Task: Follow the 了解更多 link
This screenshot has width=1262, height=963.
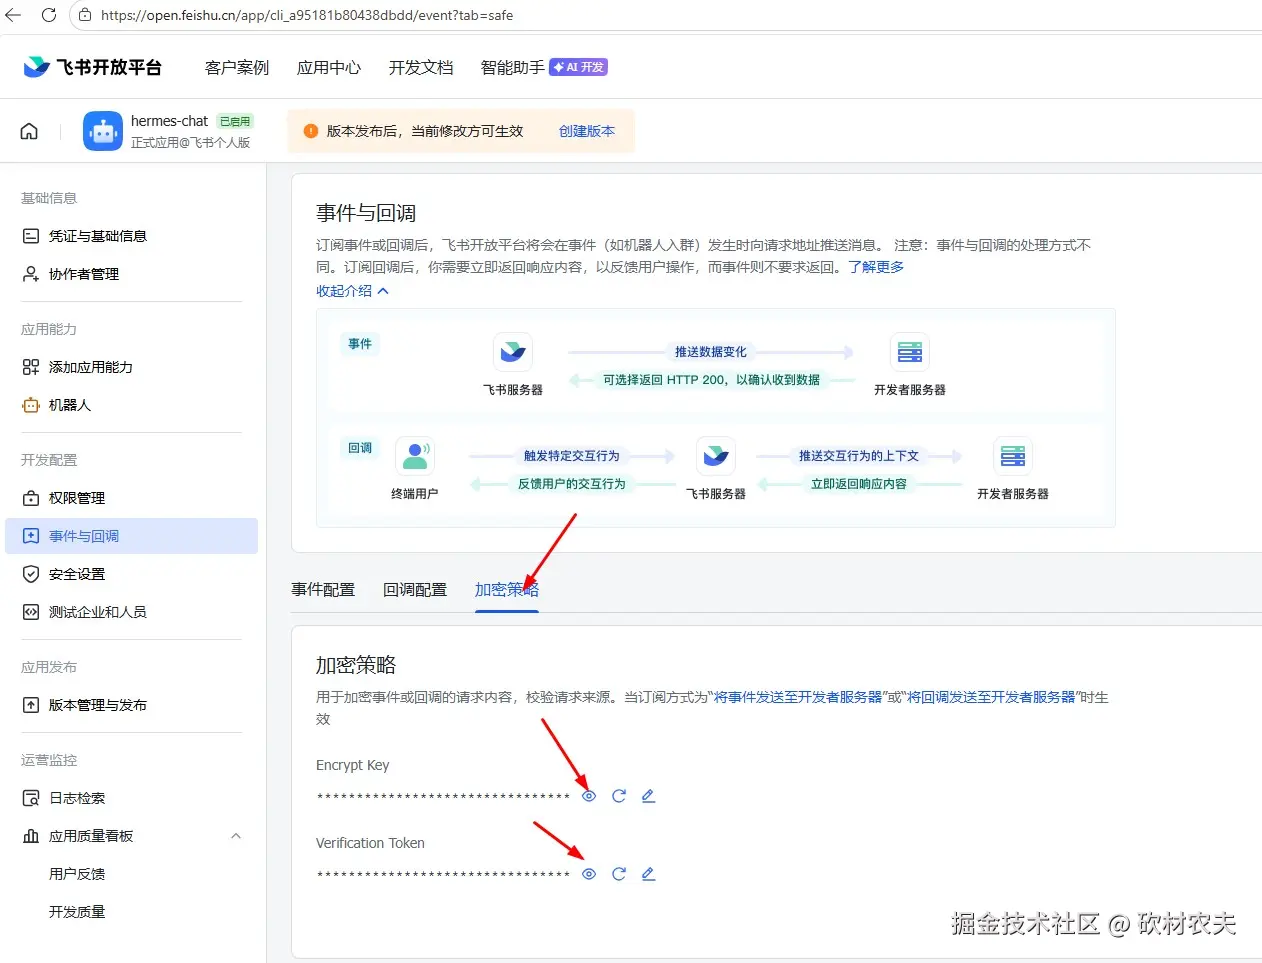Action: (876, 267)
